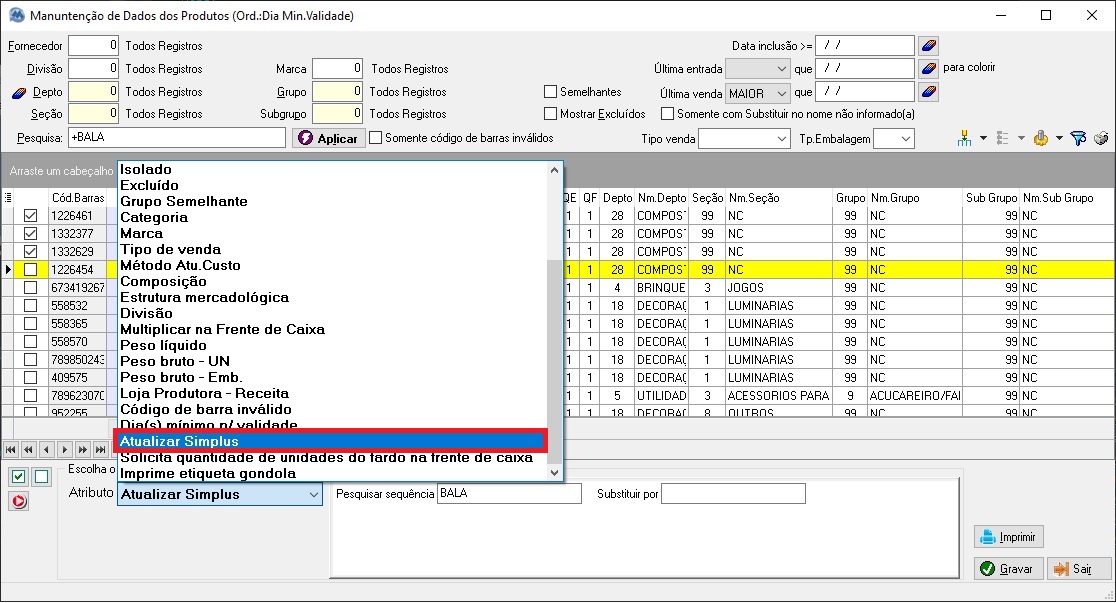Click the Pesquisa input field

coord(177,137)
